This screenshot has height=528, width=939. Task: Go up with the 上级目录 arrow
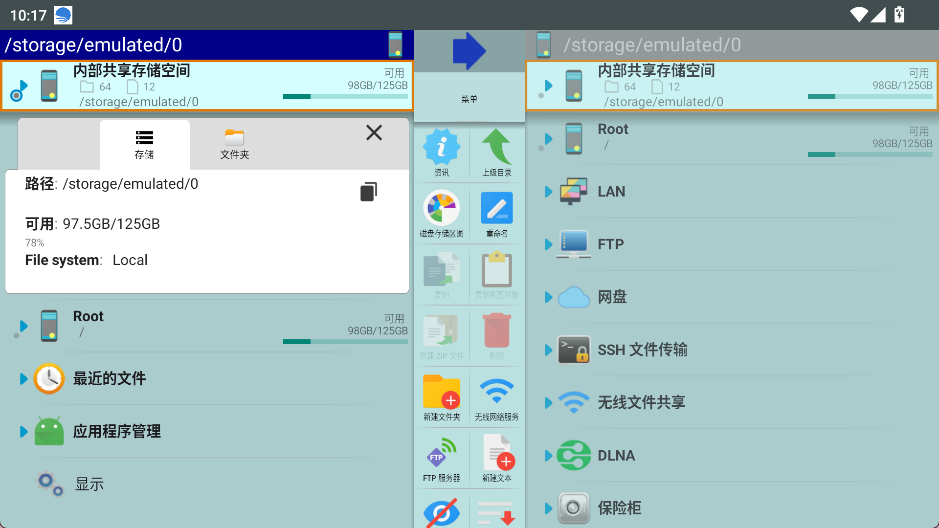click(496, 150)
